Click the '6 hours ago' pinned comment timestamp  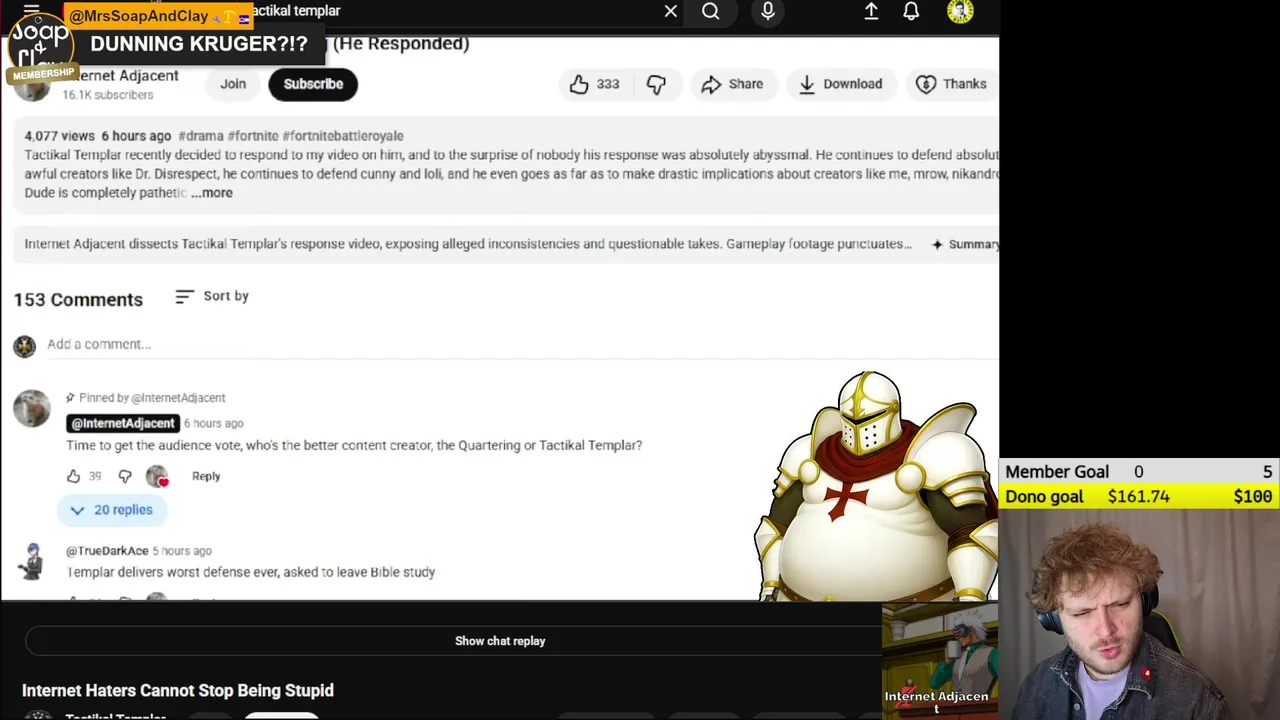213,423
